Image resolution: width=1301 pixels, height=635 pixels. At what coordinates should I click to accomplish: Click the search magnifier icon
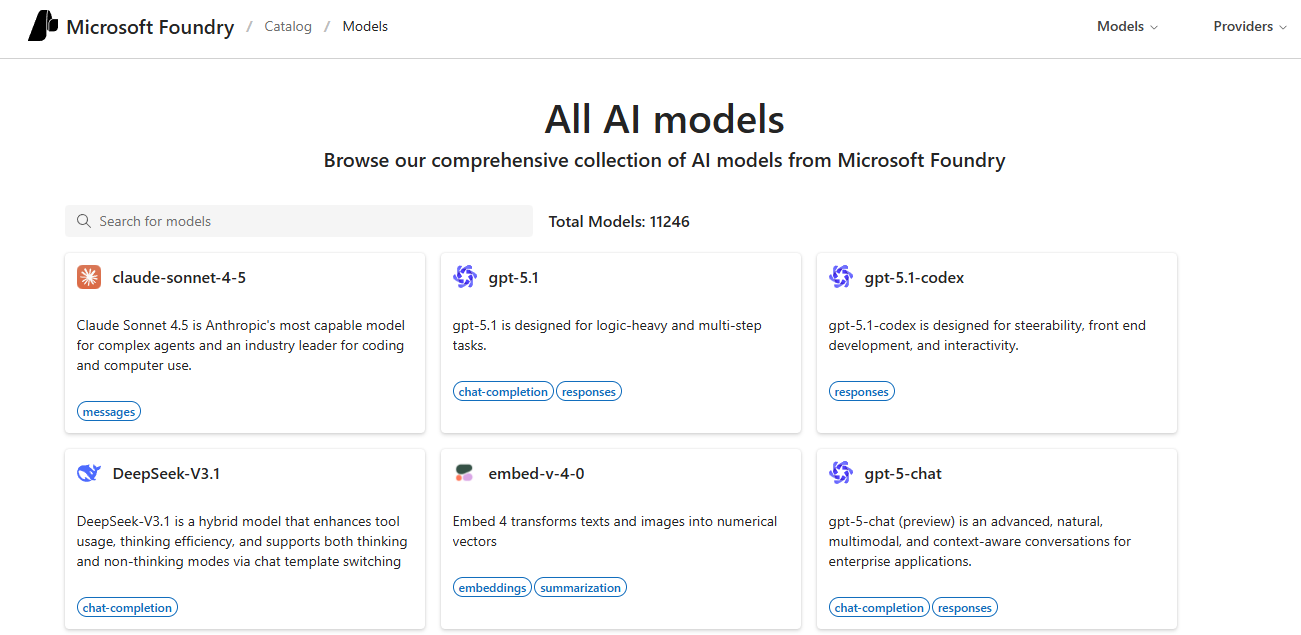click(84, 221)
